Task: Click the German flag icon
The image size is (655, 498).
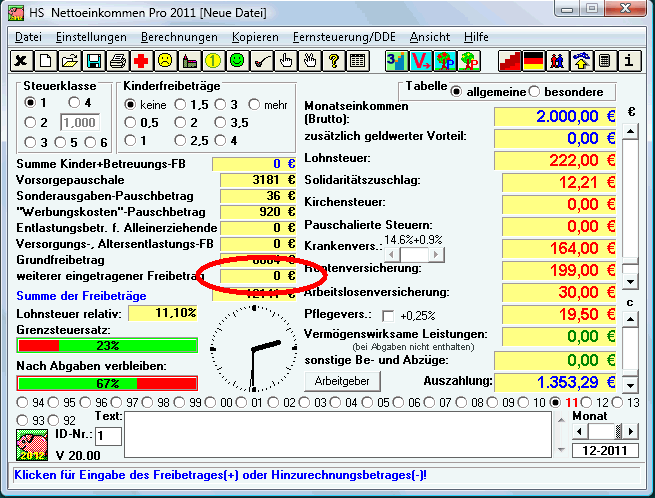Action: (x=533, y=61)
